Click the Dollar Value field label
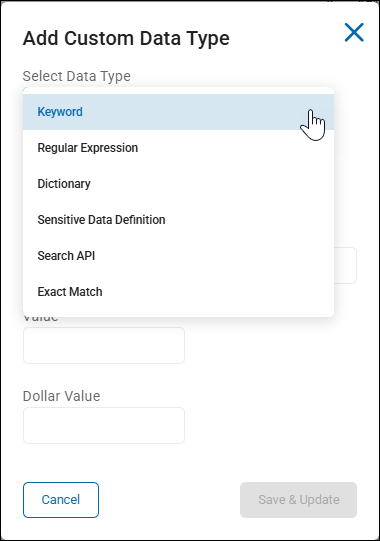The image size is (380, 541). click(x=61, y=396)
